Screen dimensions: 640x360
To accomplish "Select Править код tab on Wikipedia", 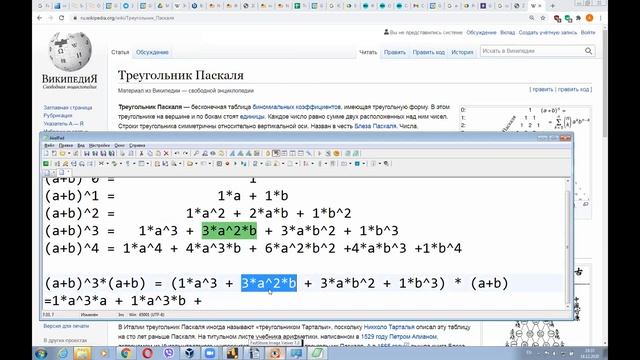I will 428,52.
